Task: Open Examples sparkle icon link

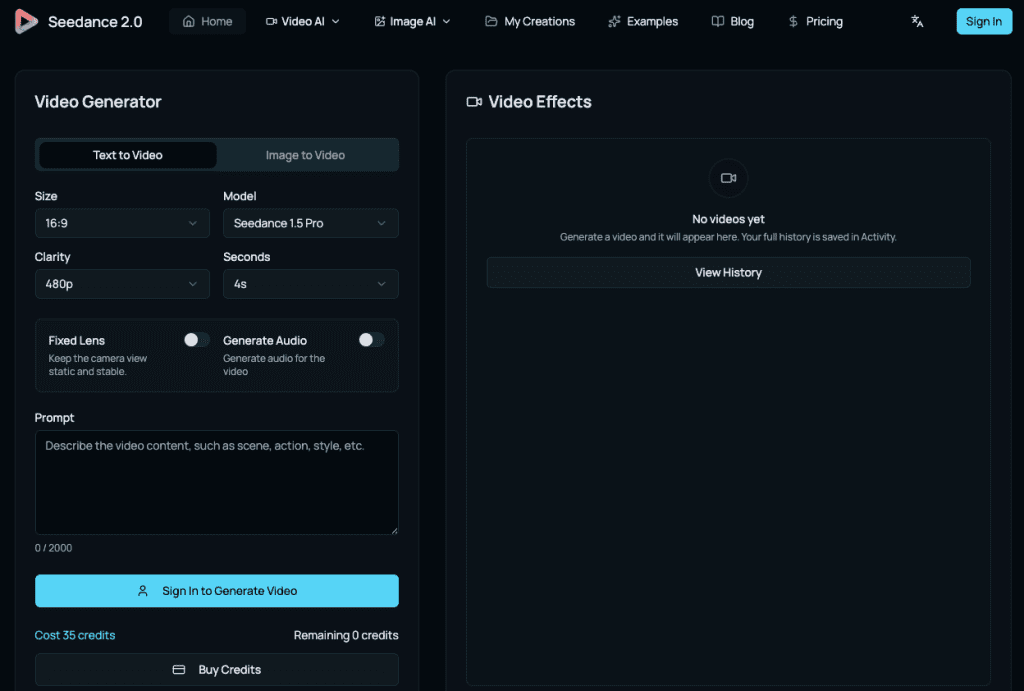Action: pyautogui.click(x=614, y=21)
